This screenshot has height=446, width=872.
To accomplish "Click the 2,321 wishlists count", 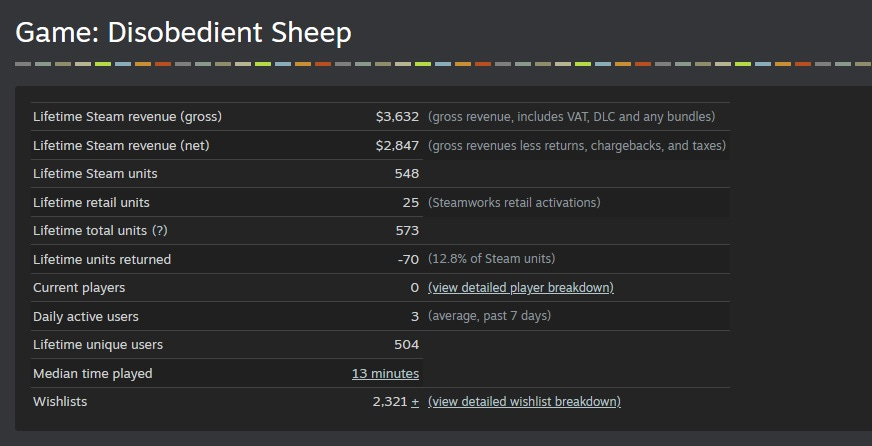I will click(390, 402).
